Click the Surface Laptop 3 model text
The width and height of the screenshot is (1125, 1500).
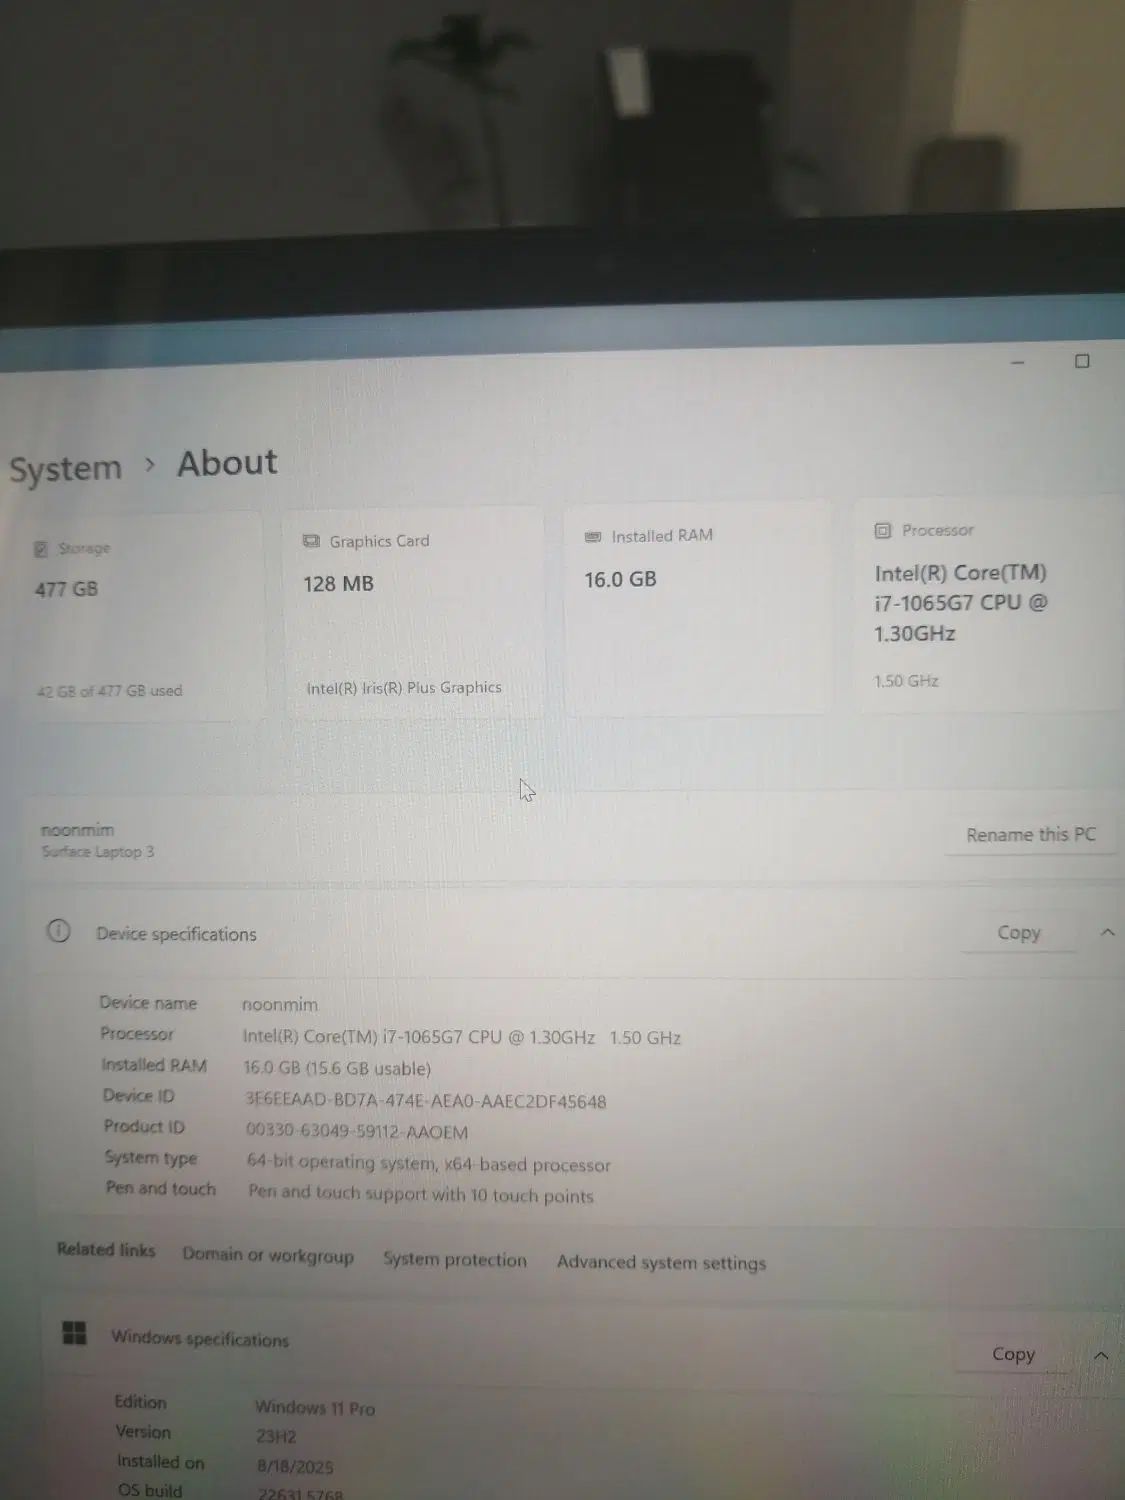coord(98,852)
